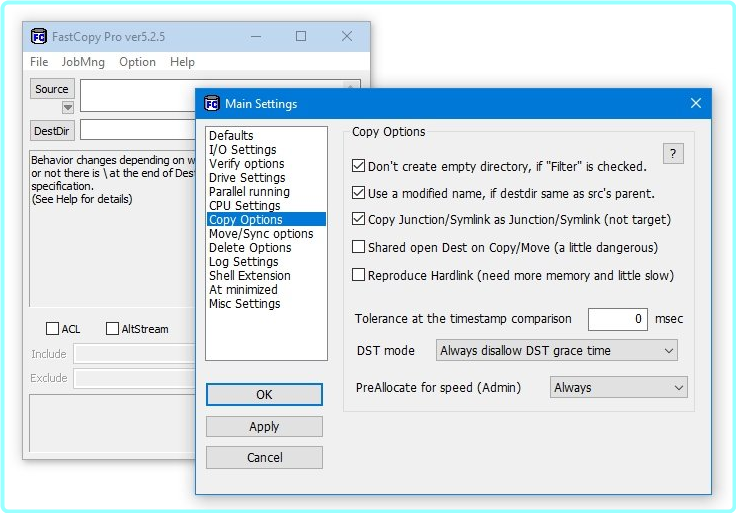Click the question mark help button
Viewport: 736px width, 513px height.
click(674, 153)
